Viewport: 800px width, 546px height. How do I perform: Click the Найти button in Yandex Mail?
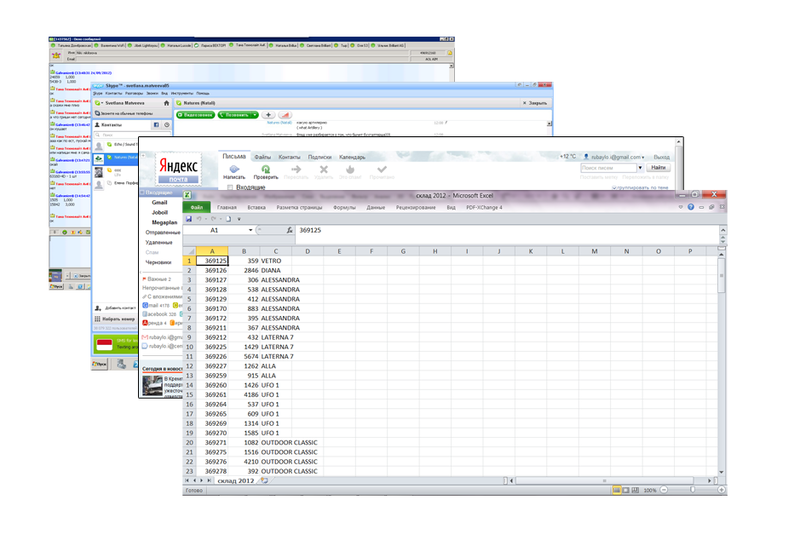pos(658,167)
